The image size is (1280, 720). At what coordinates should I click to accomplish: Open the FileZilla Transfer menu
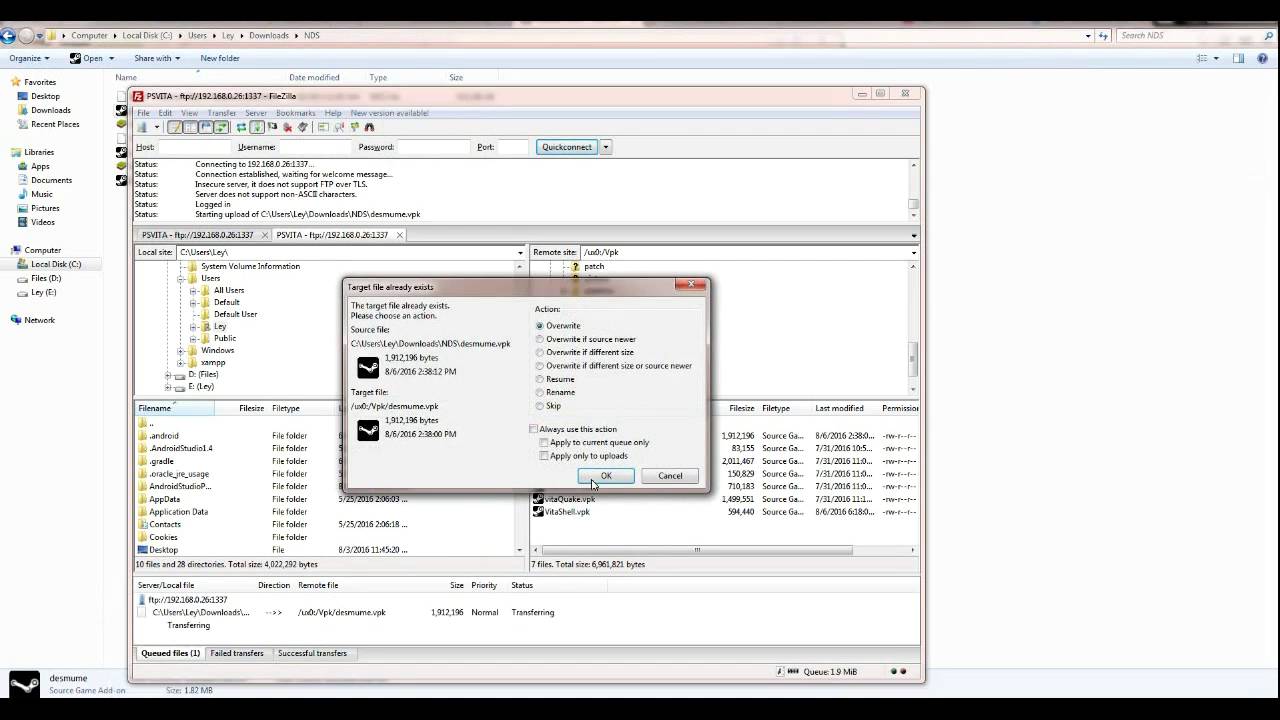point(221,113)
